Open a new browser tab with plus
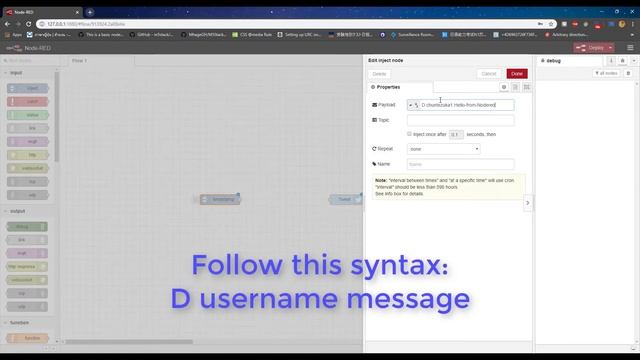The image size is (640, 360). (x=90, y=12)
